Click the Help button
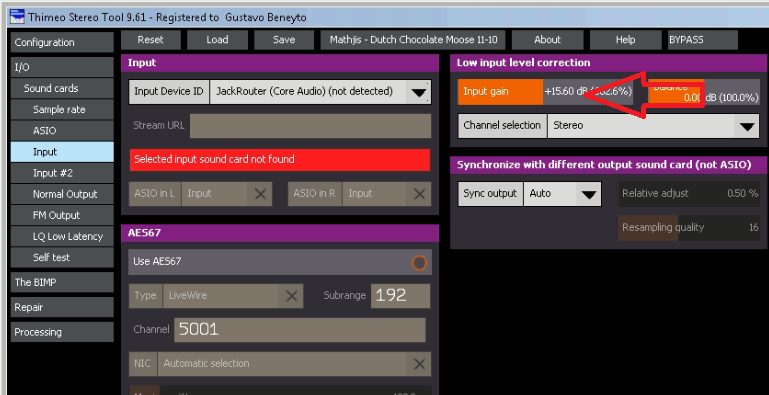Screen dimensions: 769x395 point(625,40)
